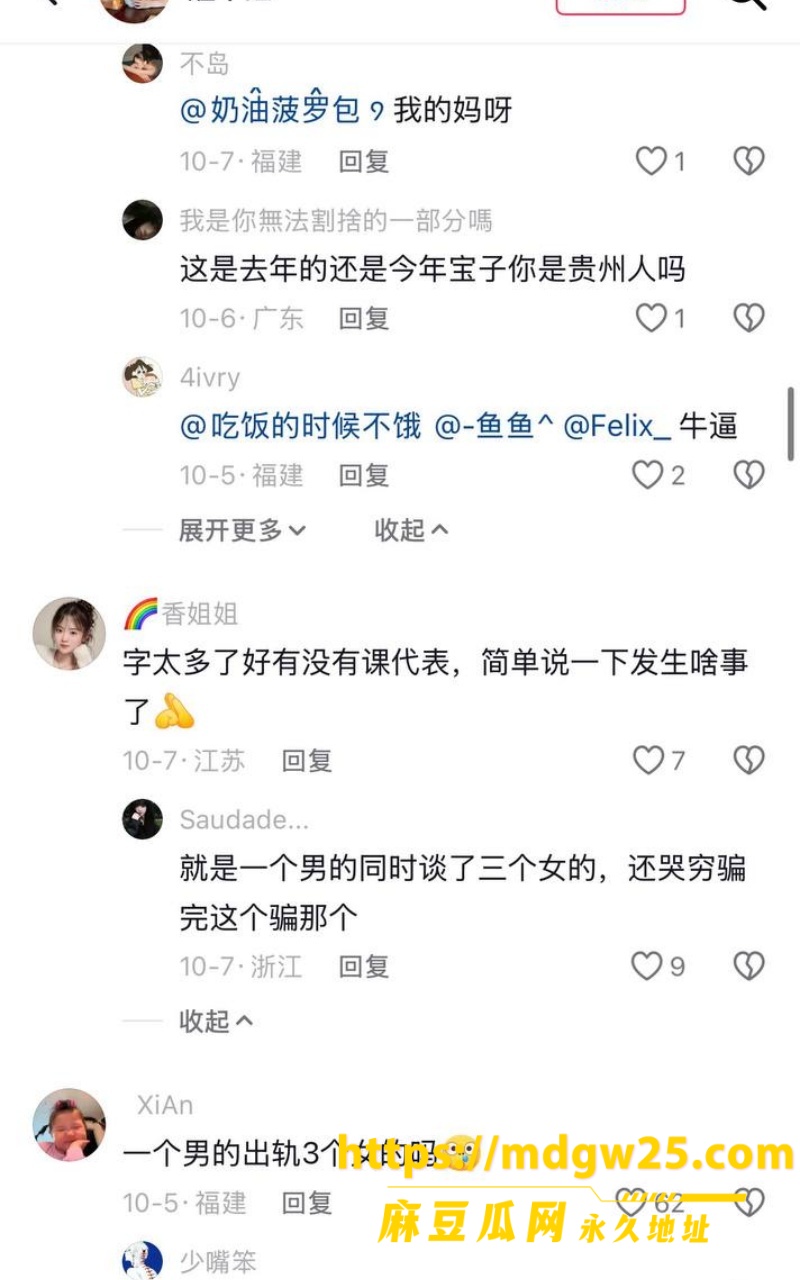Screen dimensions: 800x1280
Task: Open Saudade's small avatar
Action: 142,819
